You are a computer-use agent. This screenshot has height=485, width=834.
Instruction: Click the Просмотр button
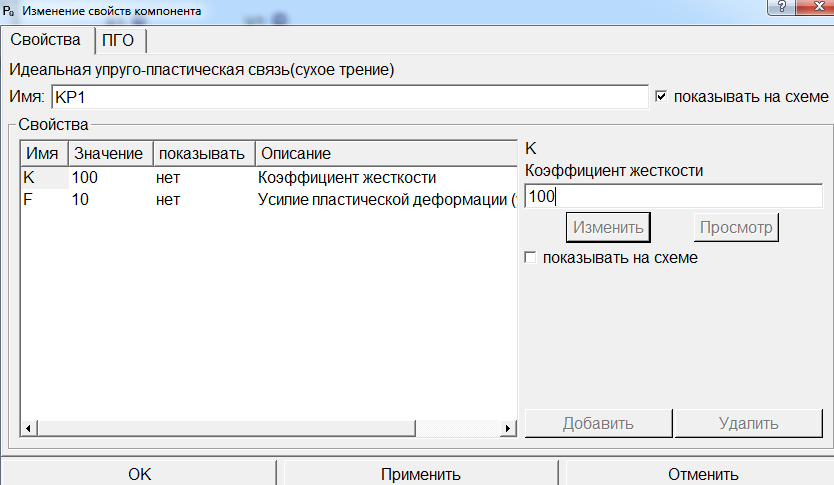[736, 227]
